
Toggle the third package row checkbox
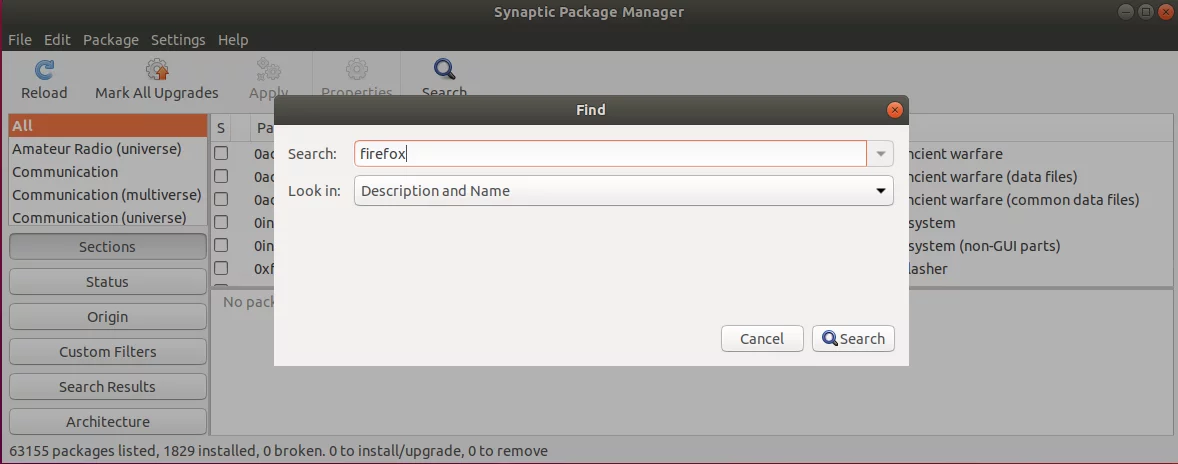click(x=221, y=200)
